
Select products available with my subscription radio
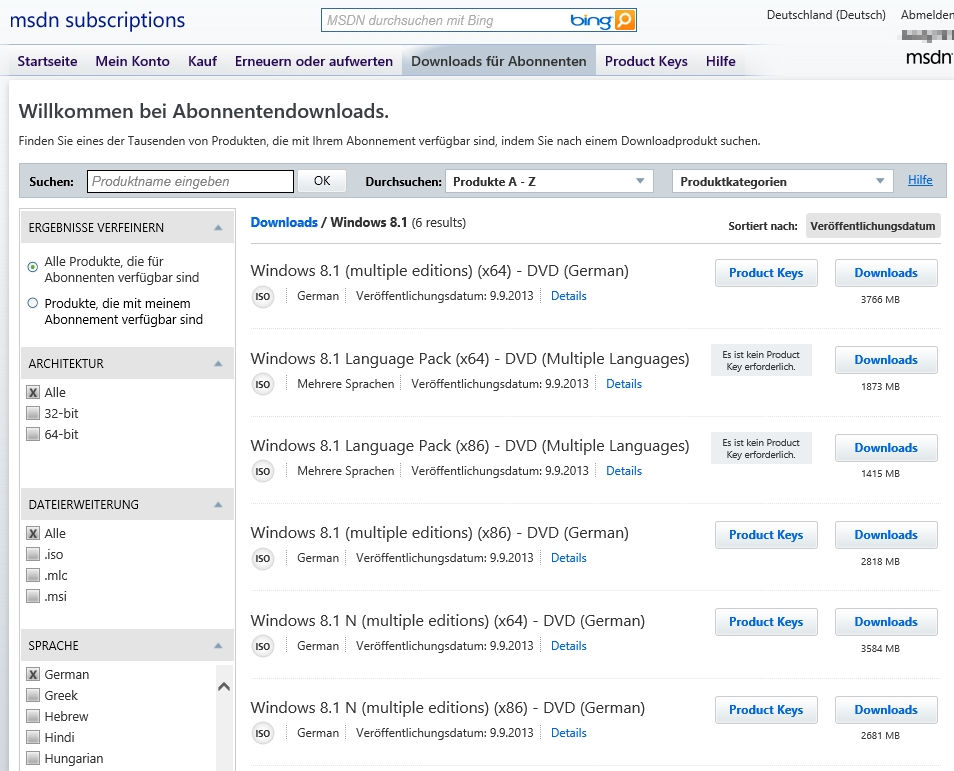pos(33,303)
